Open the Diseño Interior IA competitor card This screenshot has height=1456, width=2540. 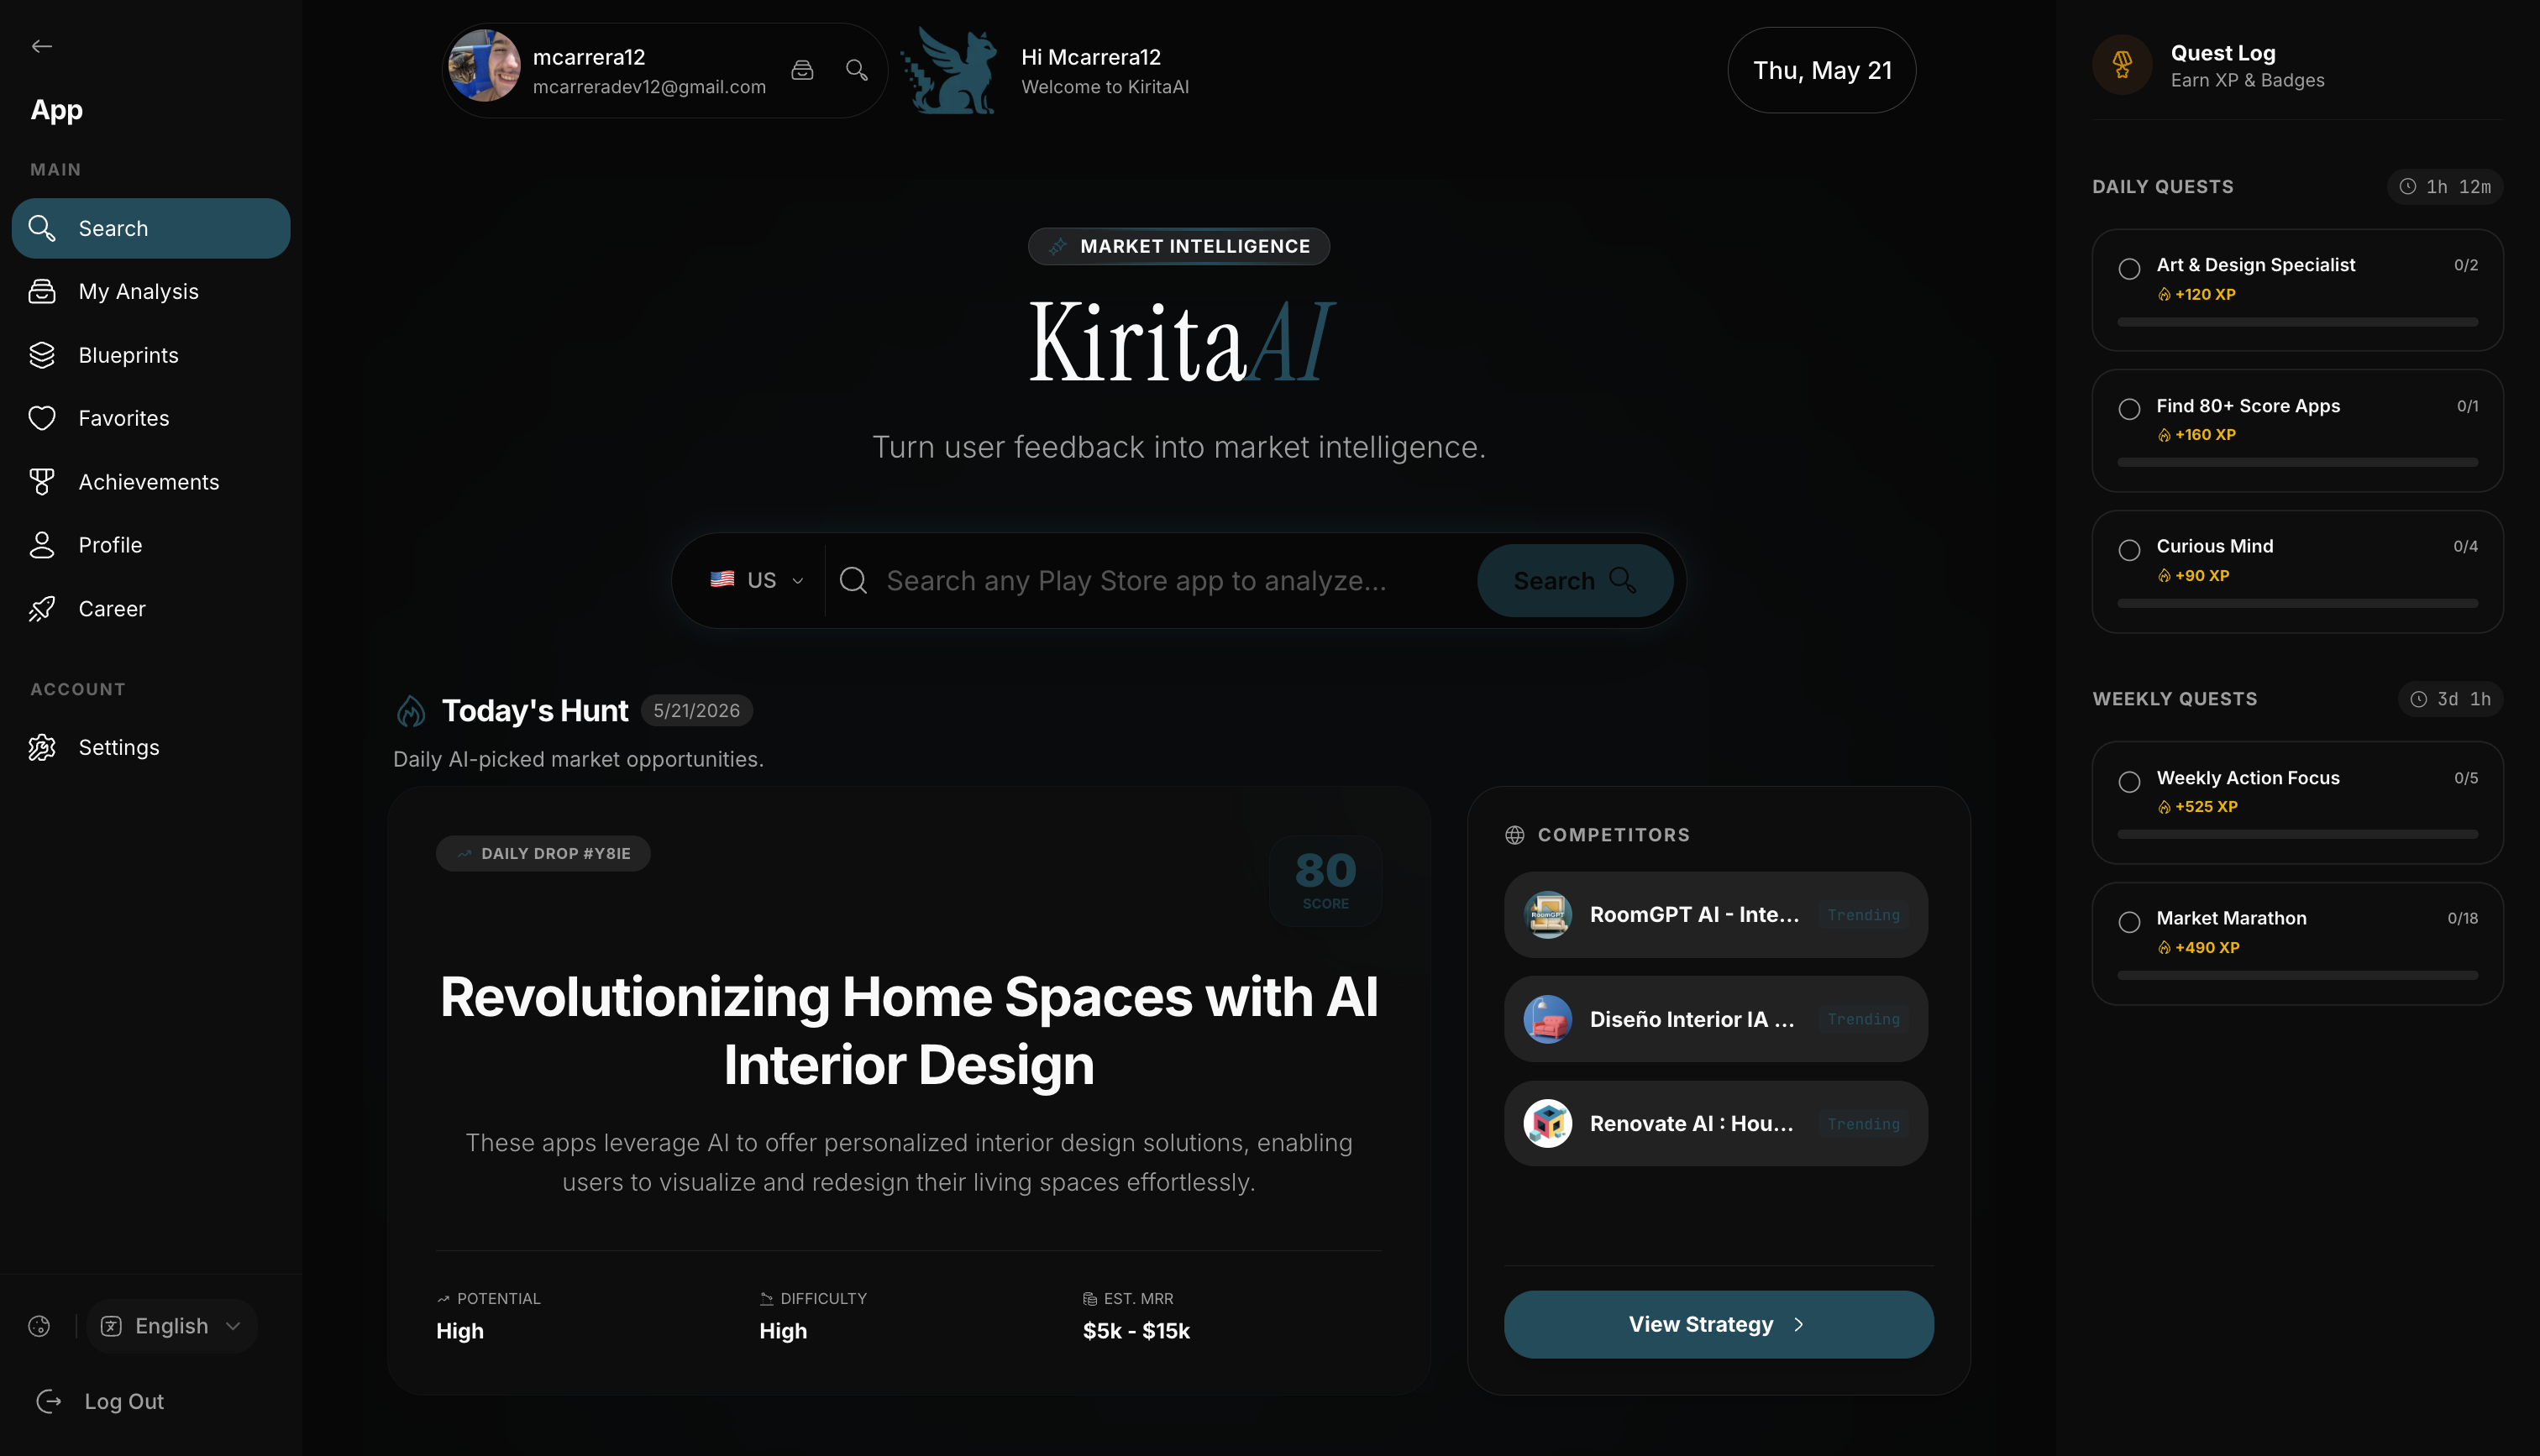(1715, 1019)
